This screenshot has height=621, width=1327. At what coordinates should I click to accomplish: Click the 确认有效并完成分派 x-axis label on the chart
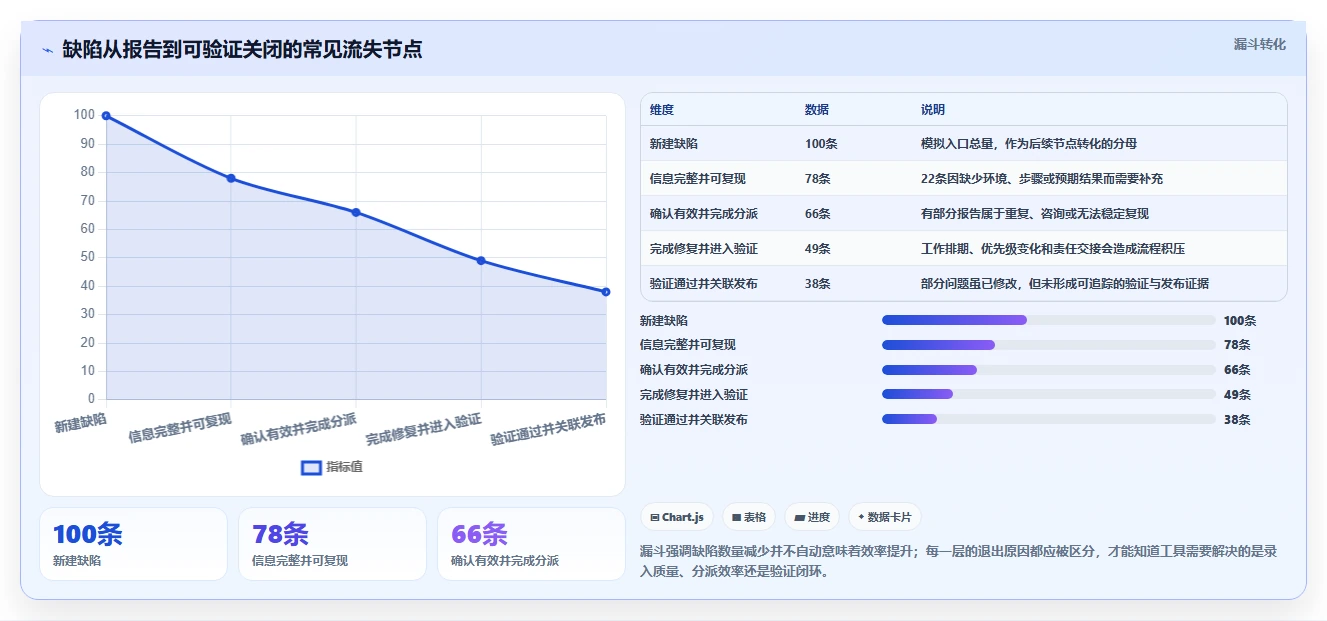click(299, 428)
